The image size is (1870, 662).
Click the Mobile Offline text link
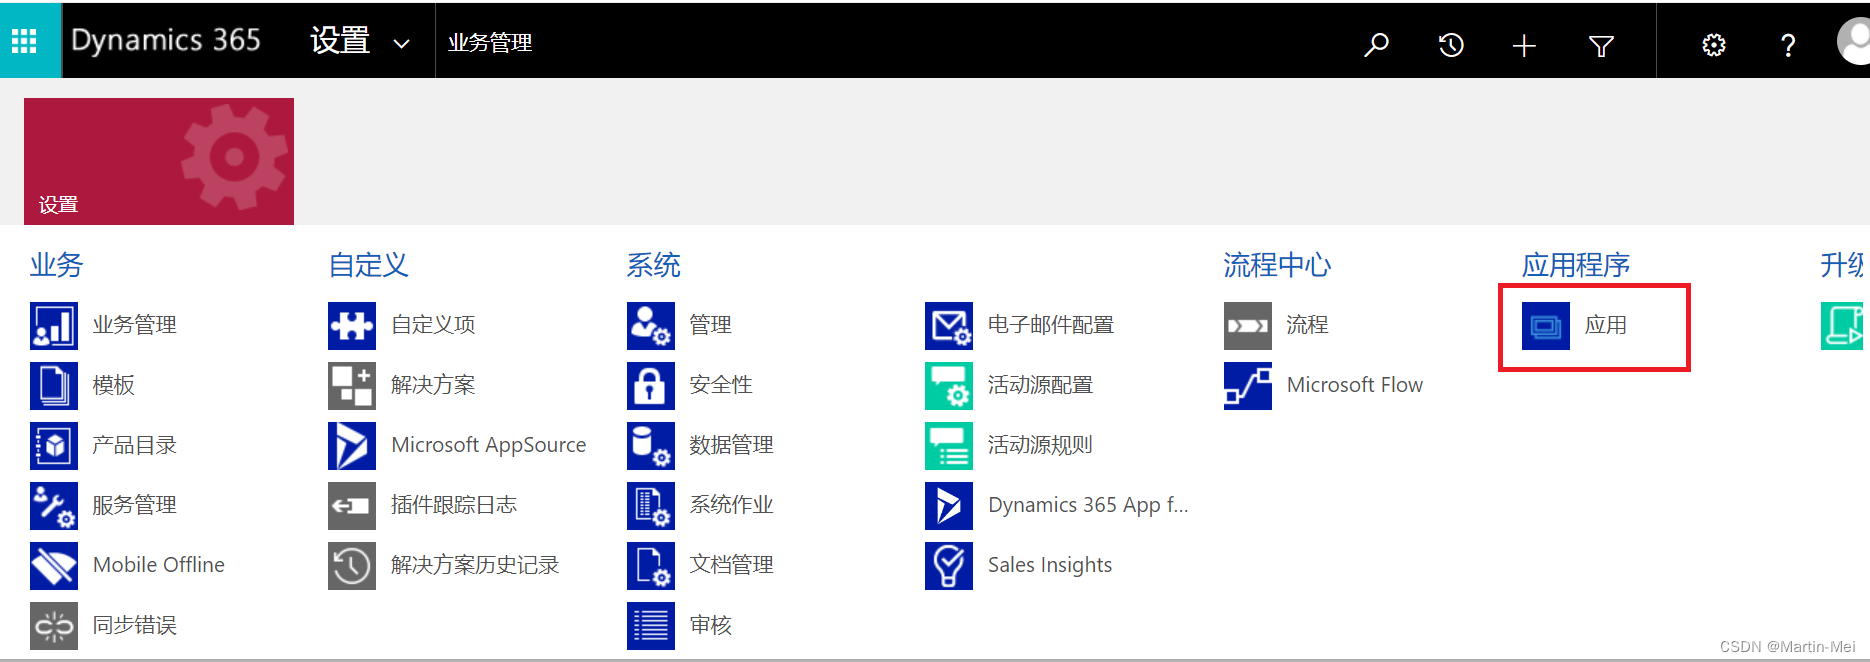159,565
